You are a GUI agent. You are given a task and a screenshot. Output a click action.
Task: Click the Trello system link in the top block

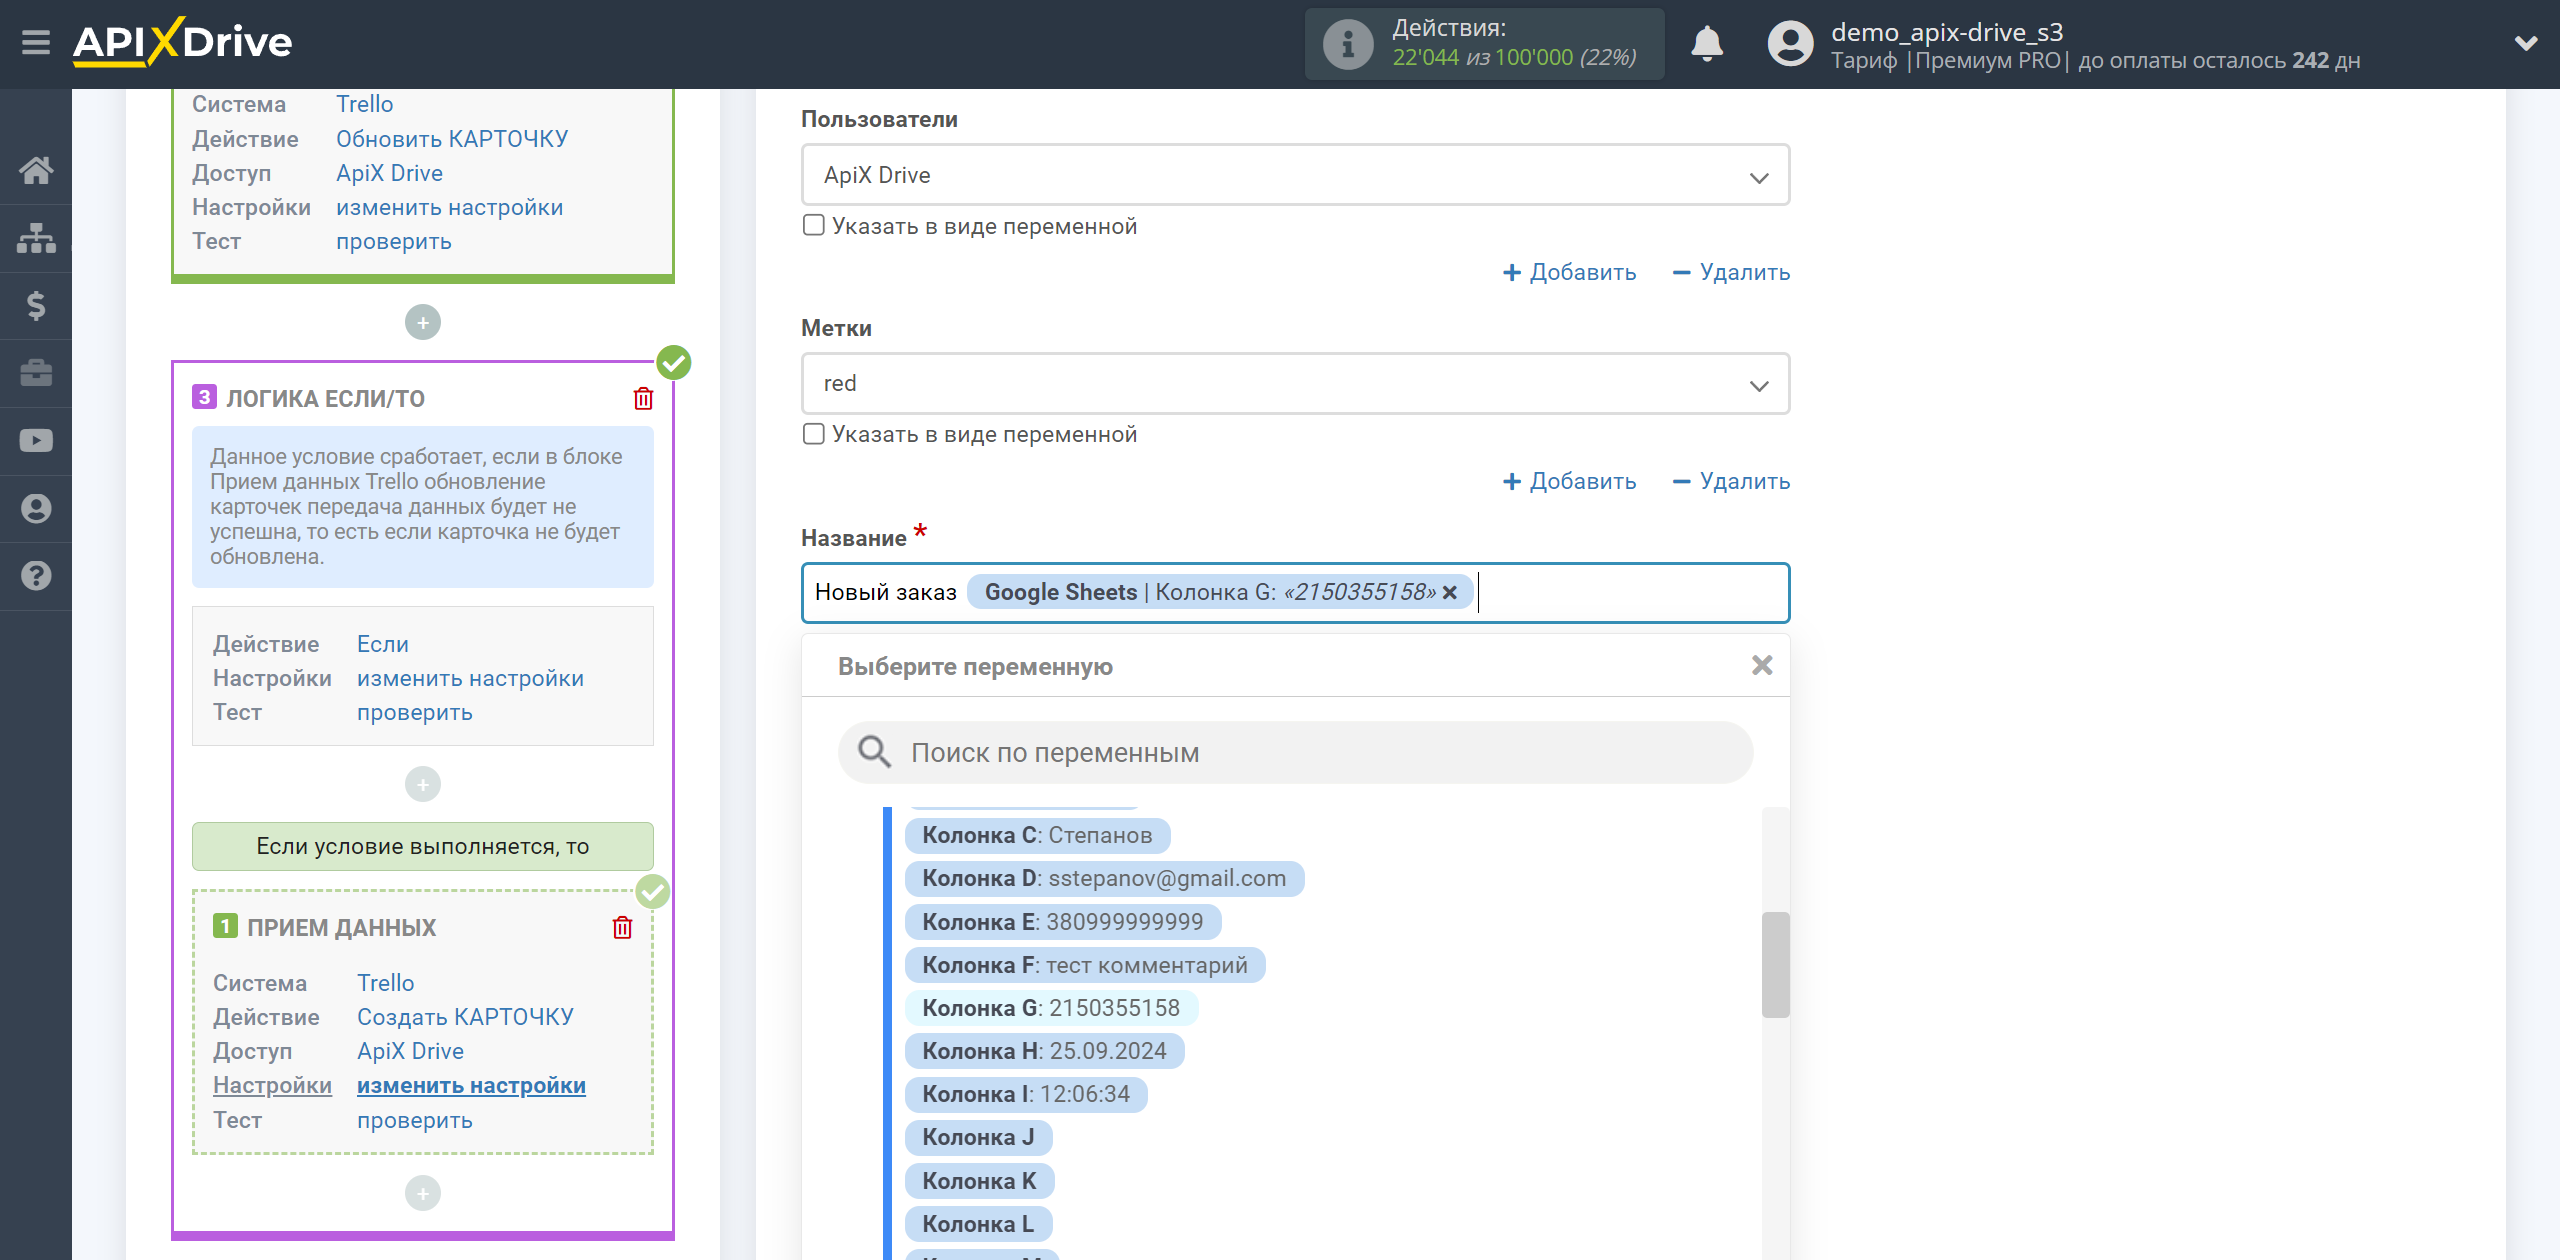(364, 104)
